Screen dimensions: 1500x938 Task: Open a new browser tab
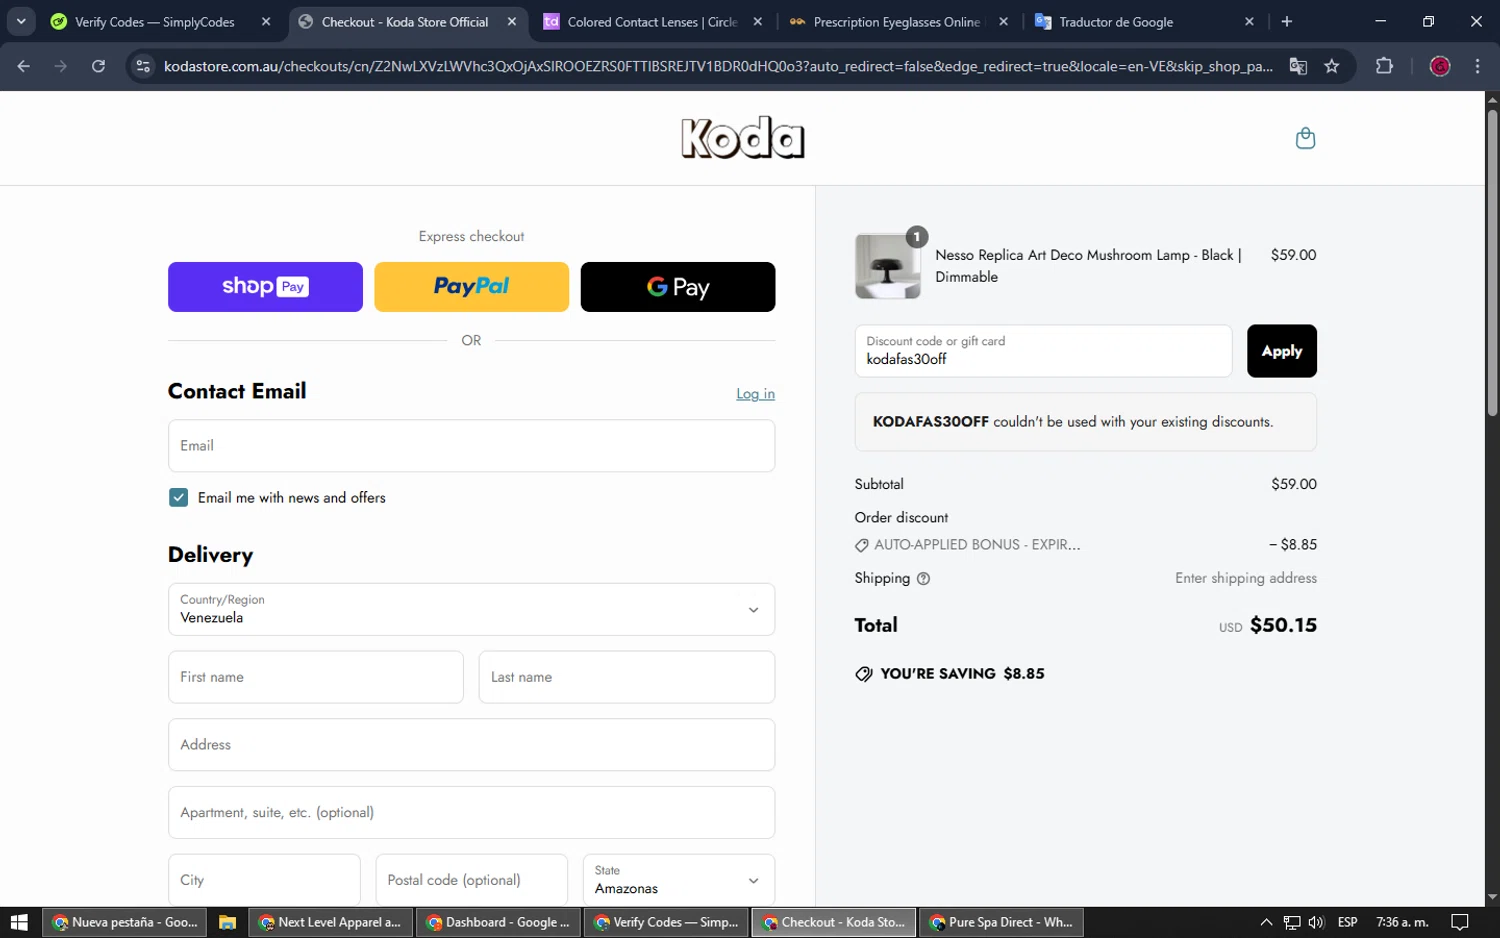pos(1287,21)
